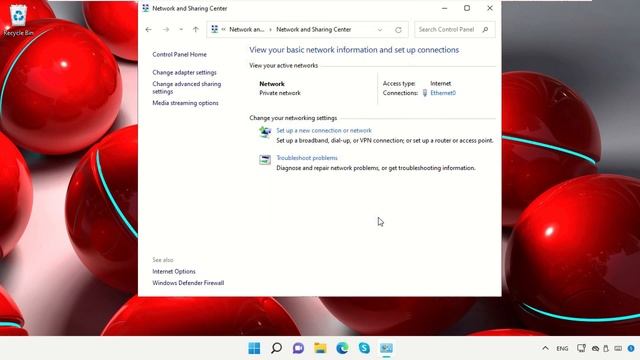
Task: Click the Forward navigation arrow
Action: point(166,29)
